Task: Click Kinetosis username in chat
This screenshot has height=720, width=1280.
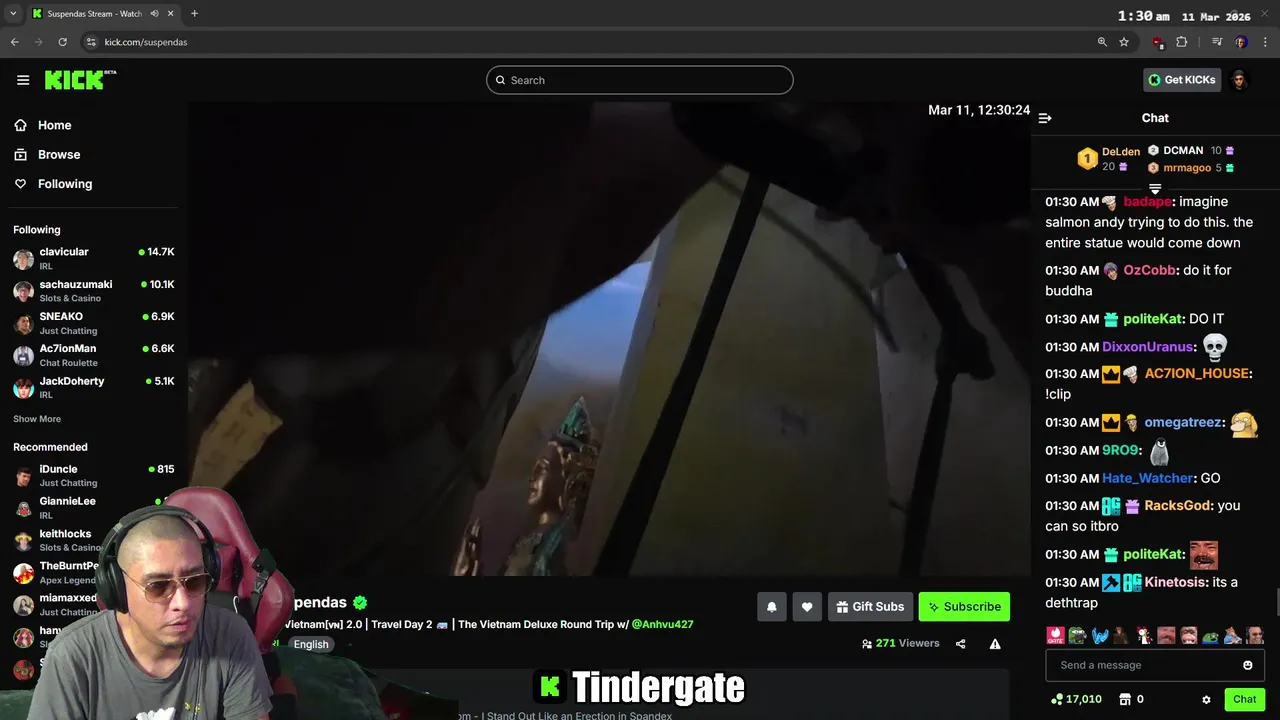Action: click(1175, 582)
